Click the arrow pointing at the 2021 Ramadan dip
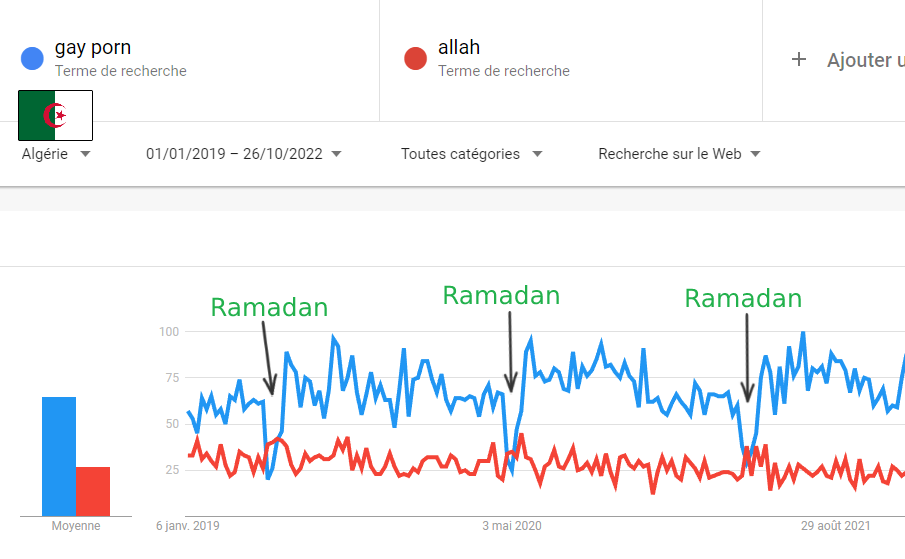905x559 pixels. [x=747, y=357]
